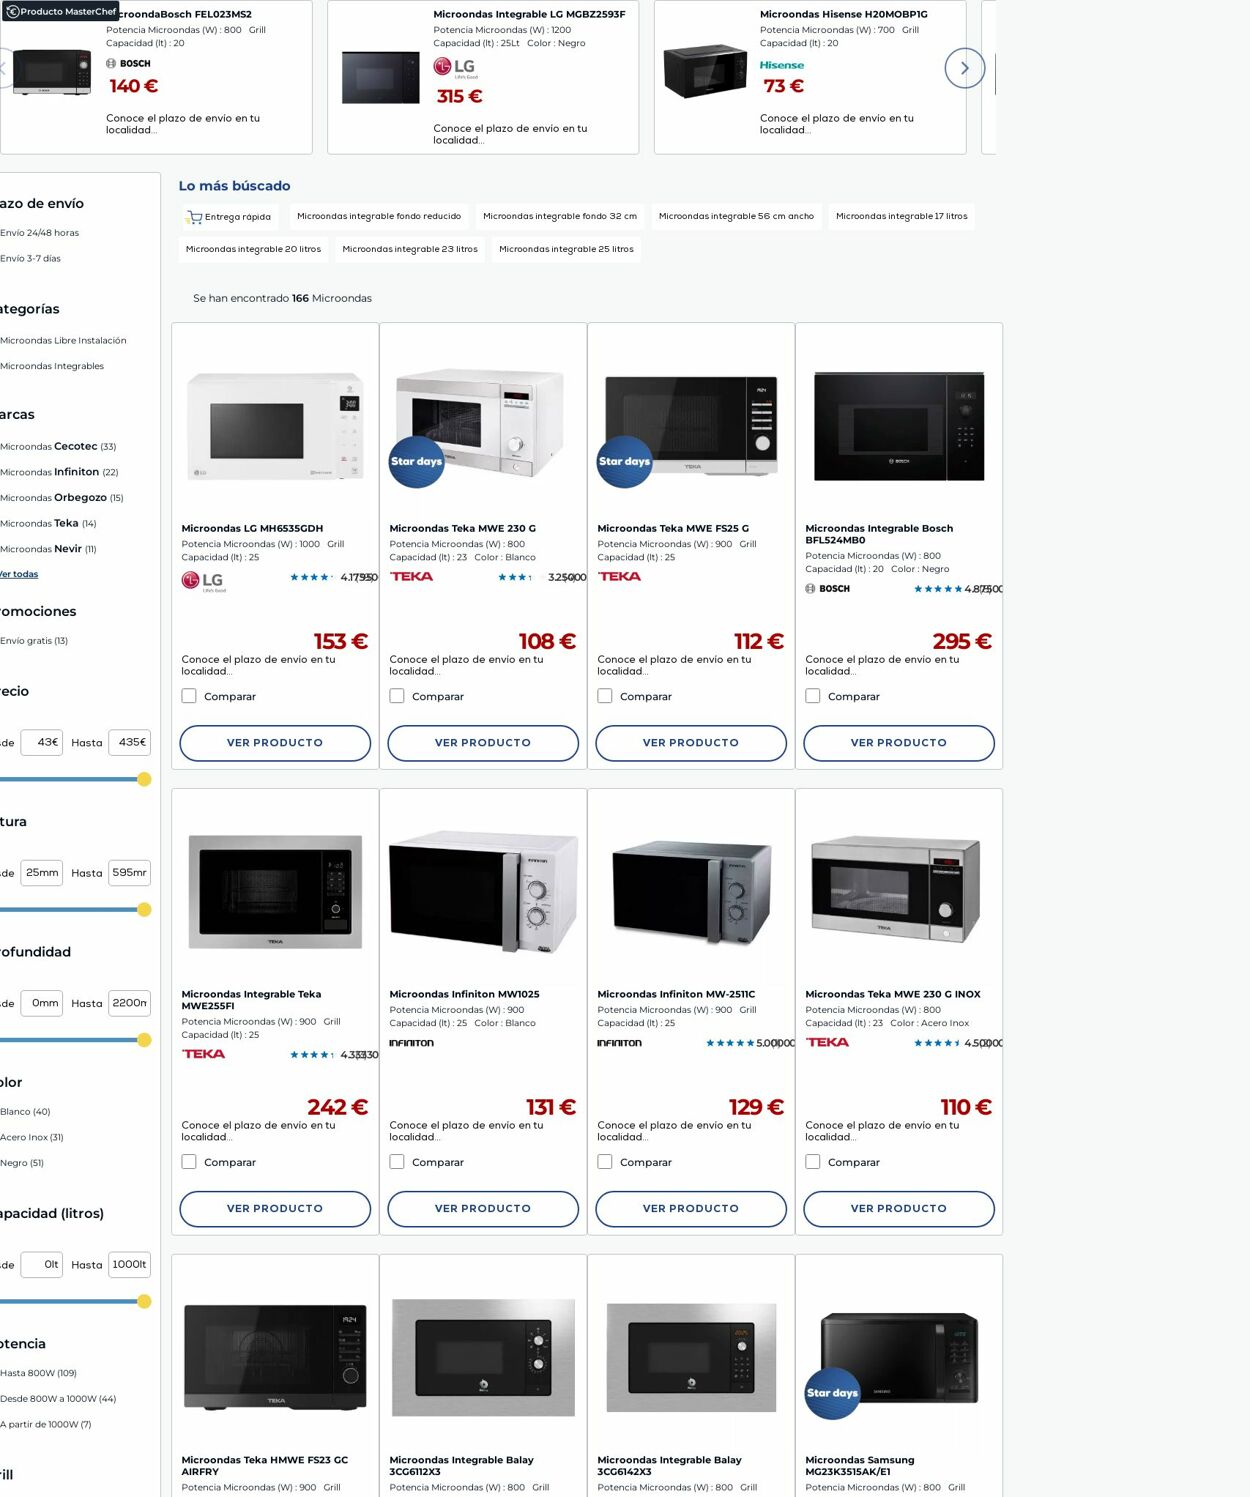Open Microondas Teka HMWE FS23 GC thumbnail
Image resolution: width=1250 pixels, height=1497 pixels.
275,1358
